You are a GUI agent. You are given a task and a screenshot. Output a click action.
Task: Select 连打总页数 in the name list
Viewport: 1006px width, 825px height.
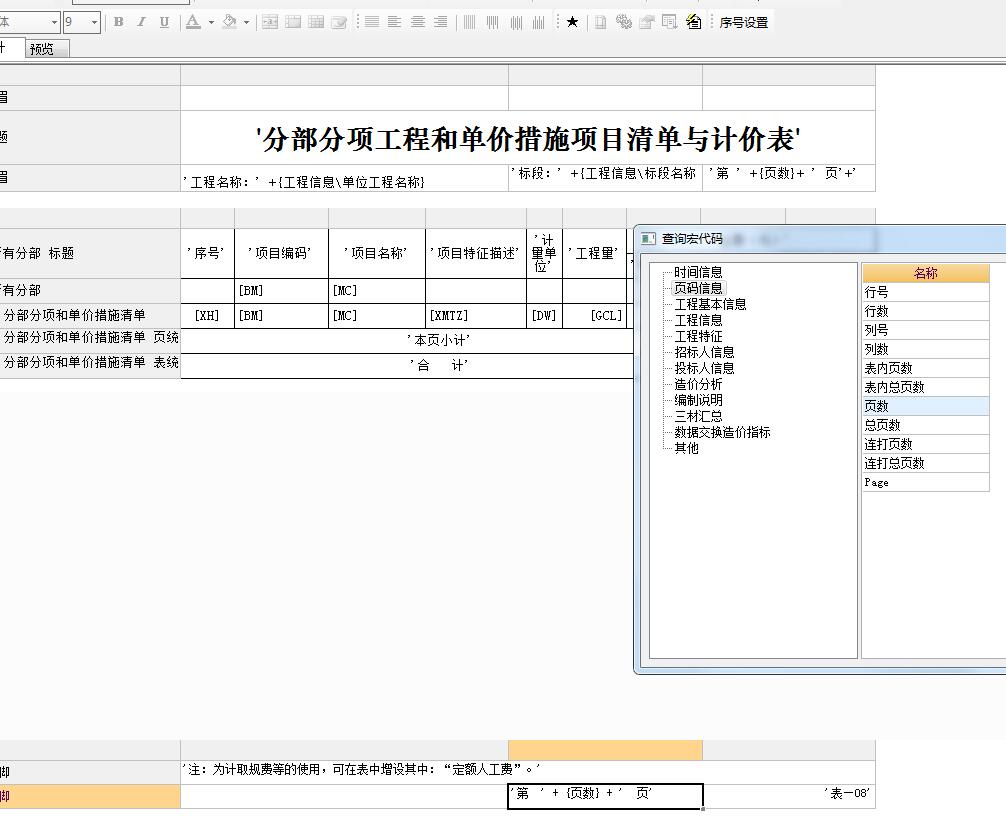coord(925,463)
